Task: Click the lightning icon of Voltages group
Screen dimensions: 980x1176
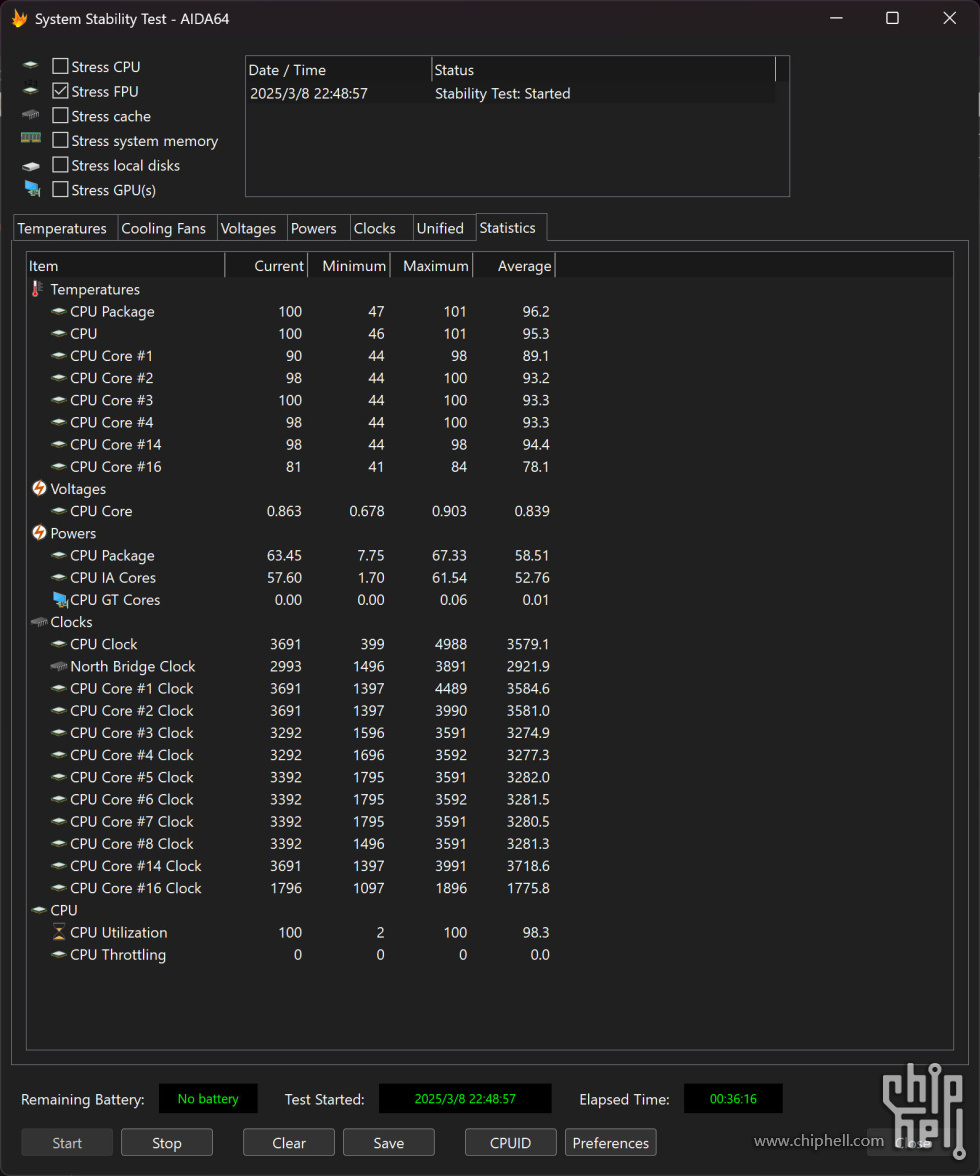Action: (39, 489)
